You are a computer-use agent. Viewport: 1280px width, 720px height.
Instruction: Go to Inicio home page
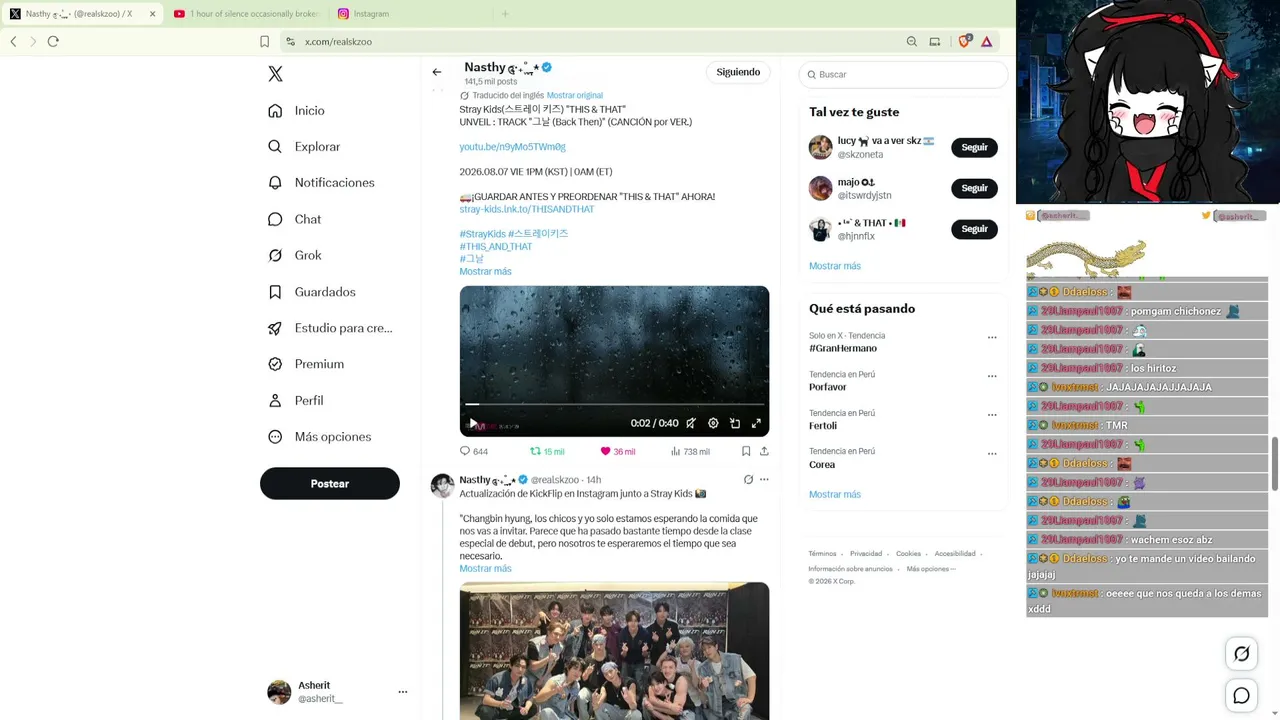point(297,111)
